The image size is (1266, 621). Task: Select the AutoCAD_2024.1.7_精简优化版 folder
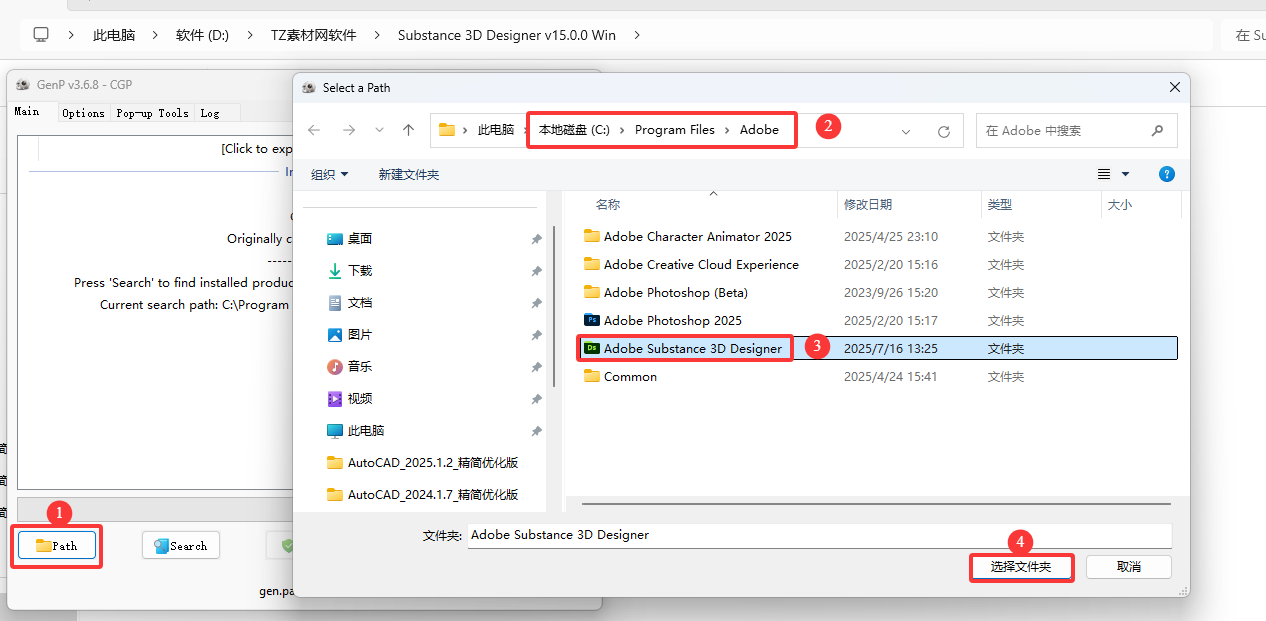(x=423, y=494)
